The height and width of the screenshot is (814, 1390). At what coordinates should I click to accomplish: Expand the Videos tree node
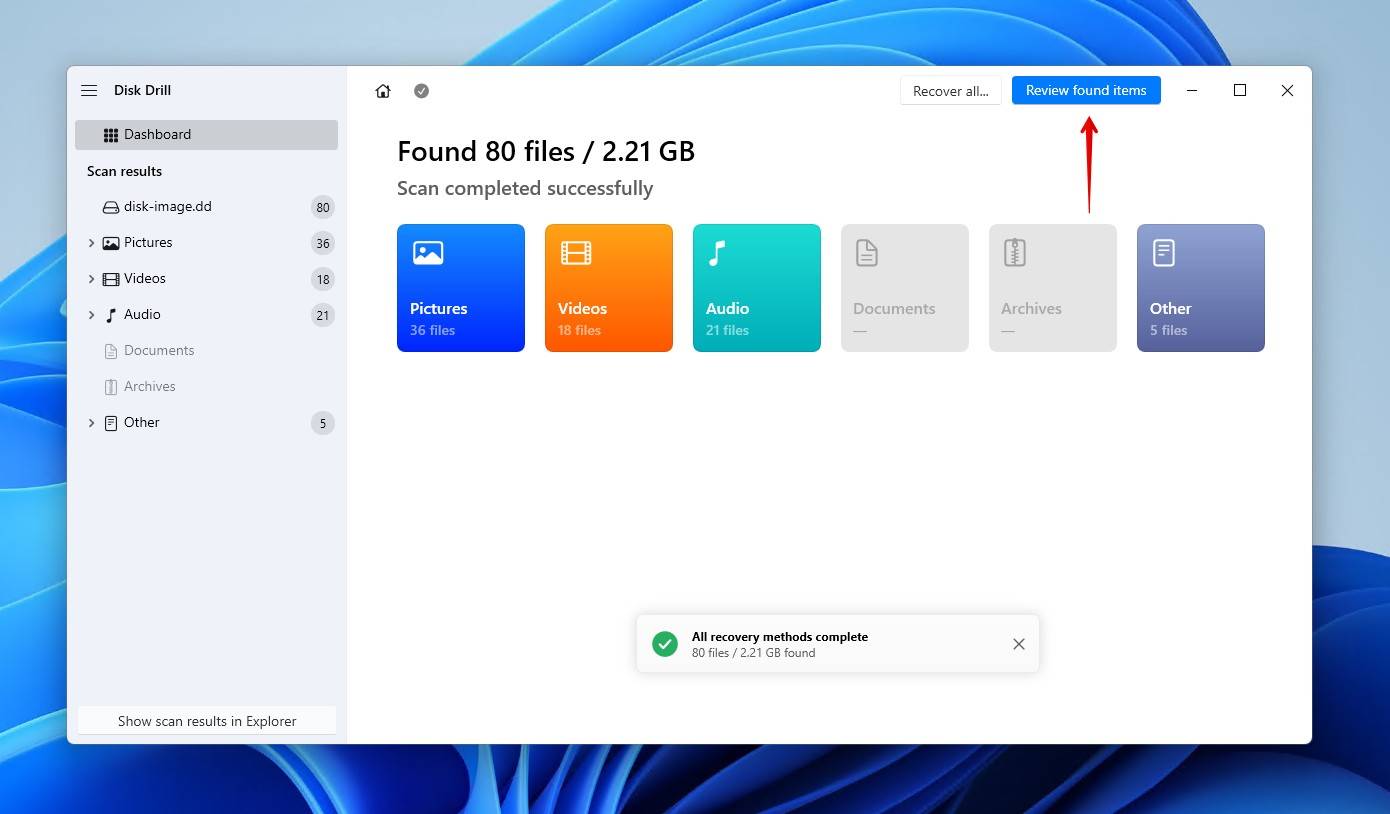tap(91, 279)
